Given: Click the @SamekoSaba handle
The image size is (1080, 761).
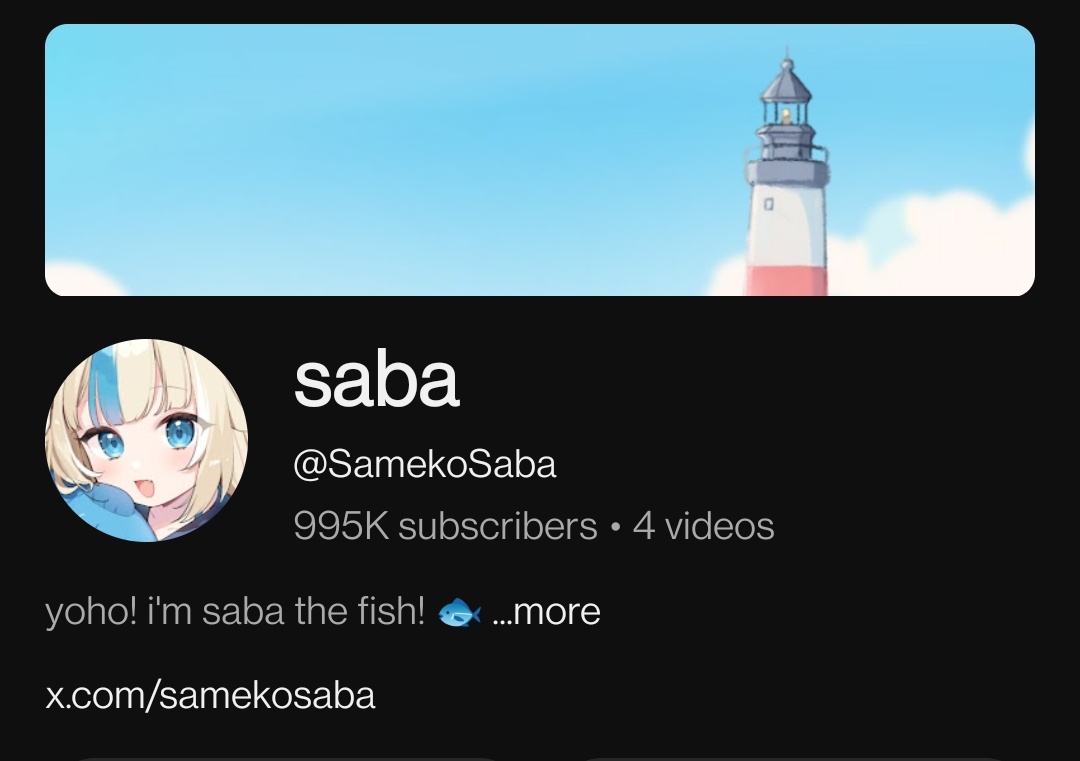Looking at the screenshot, I should [424, 464].
